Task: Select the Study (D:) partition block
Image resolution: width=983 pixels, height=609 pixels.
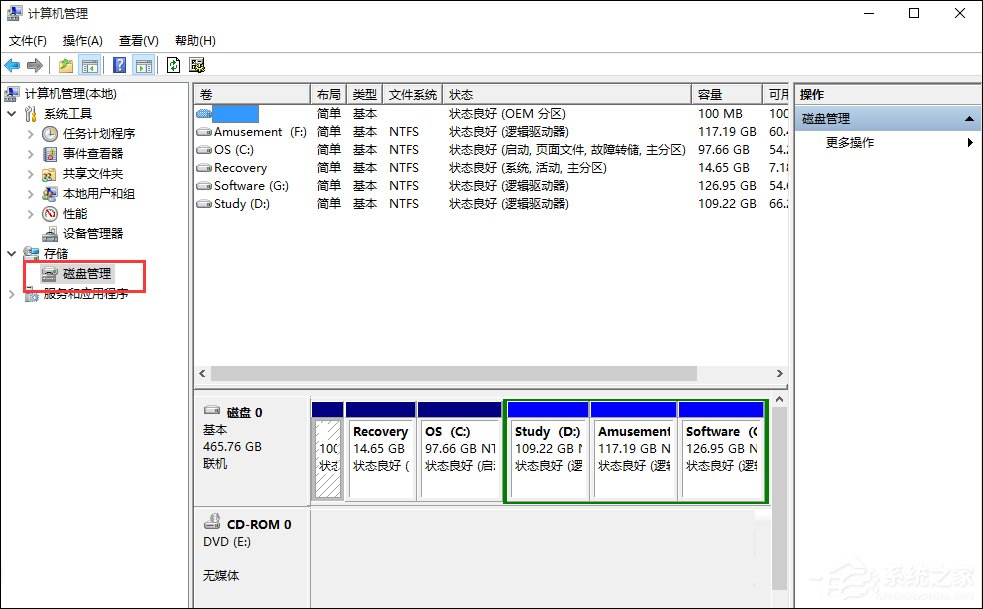Action: click(547, 451)
